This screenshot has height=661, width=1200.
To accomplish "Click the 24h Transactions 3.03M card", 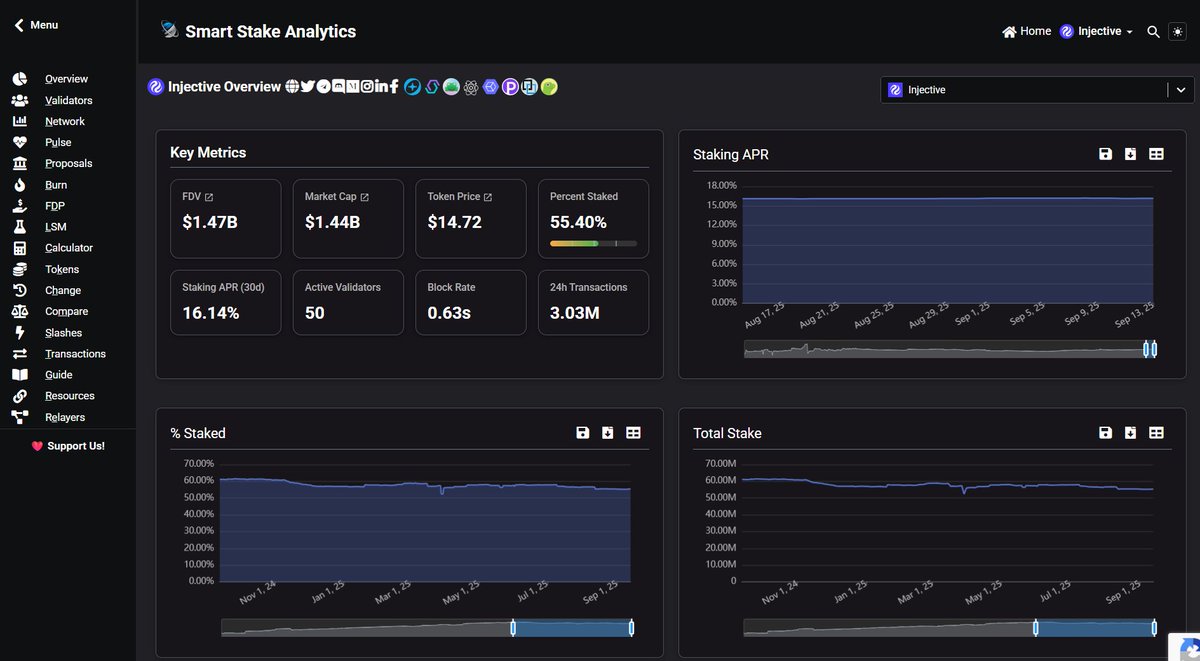I will coord(594,302).
